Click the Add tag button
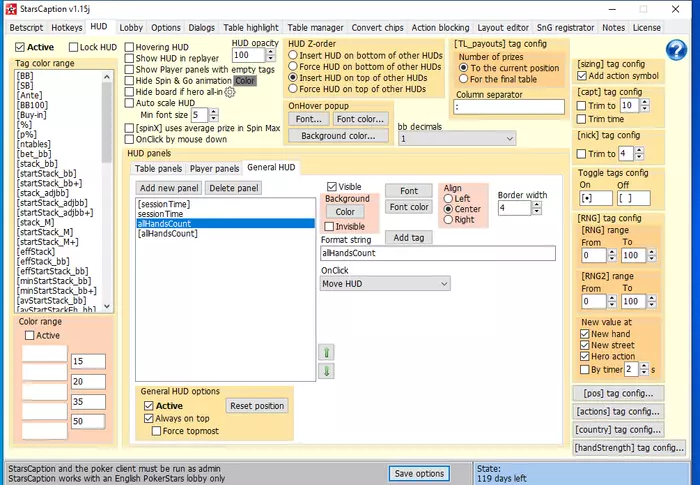The width and height of the screenshot is (700, 485). pyautogui.click(x=408, y=238)
